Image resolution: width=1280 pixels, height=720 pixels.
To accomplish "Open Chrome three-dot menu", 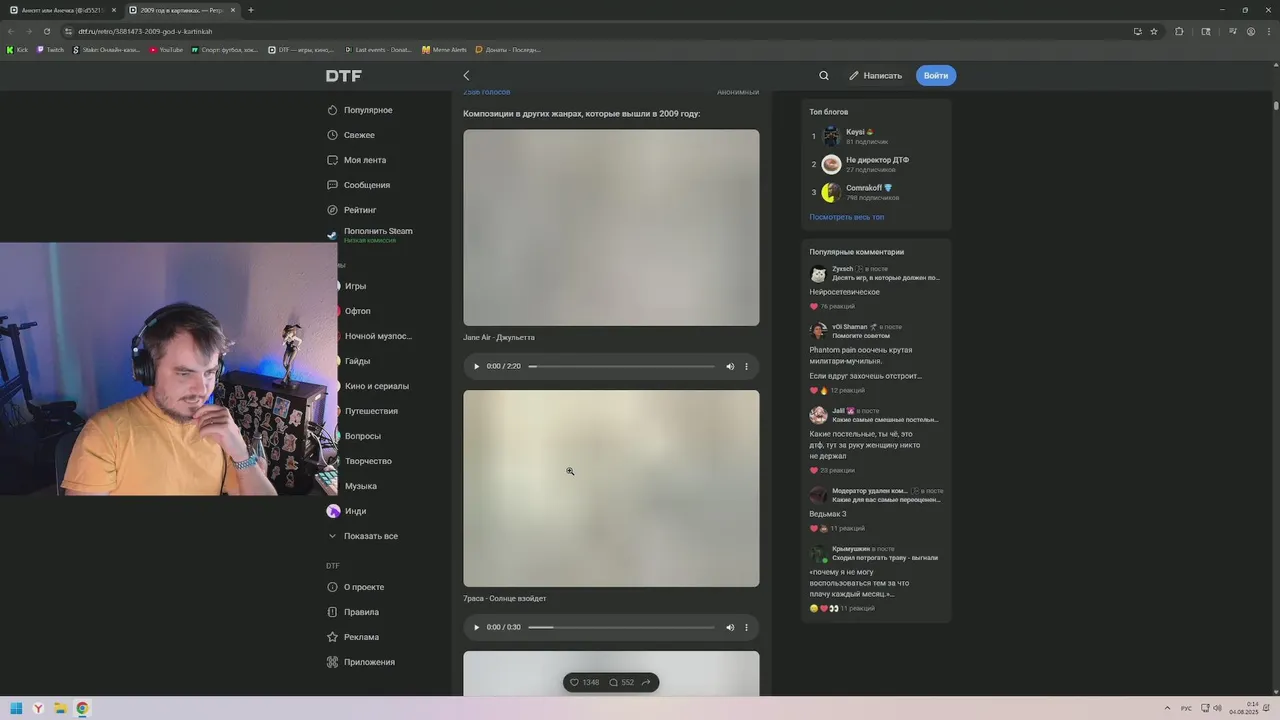I will click(x=1267, y=31).
